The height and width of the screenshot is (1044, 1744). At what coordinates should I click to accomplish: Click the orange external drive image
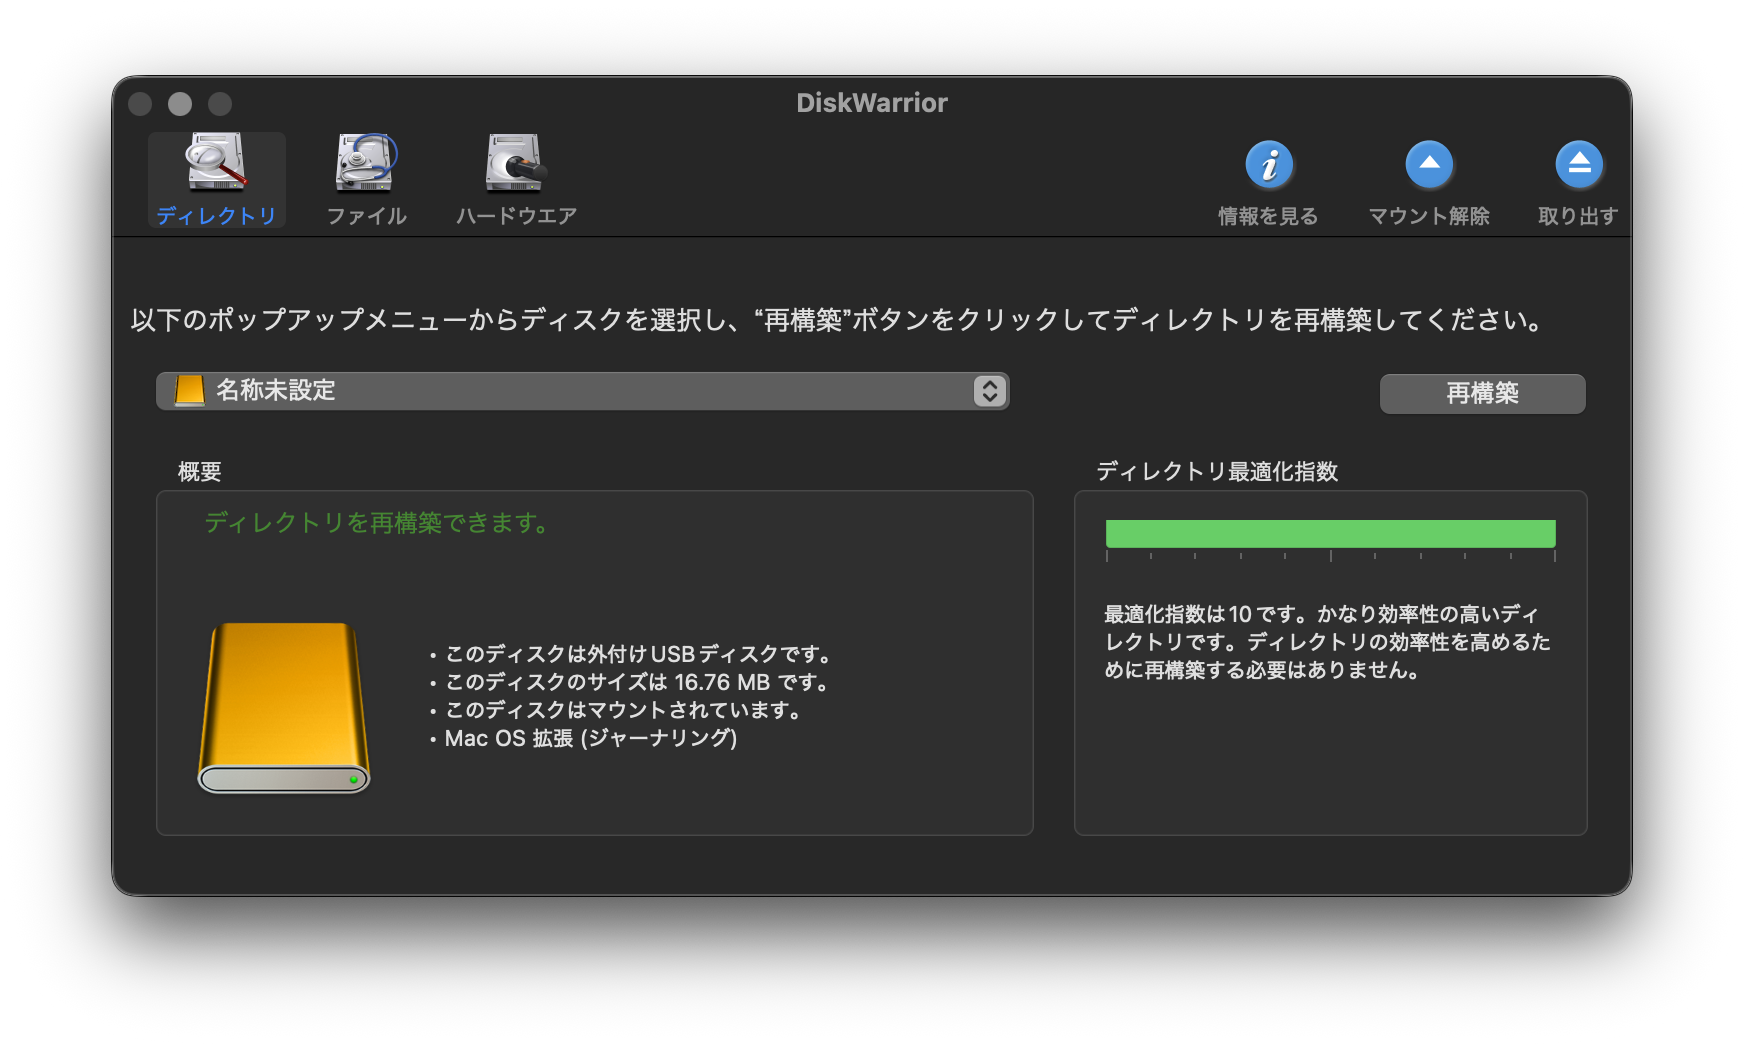(284, 708)
